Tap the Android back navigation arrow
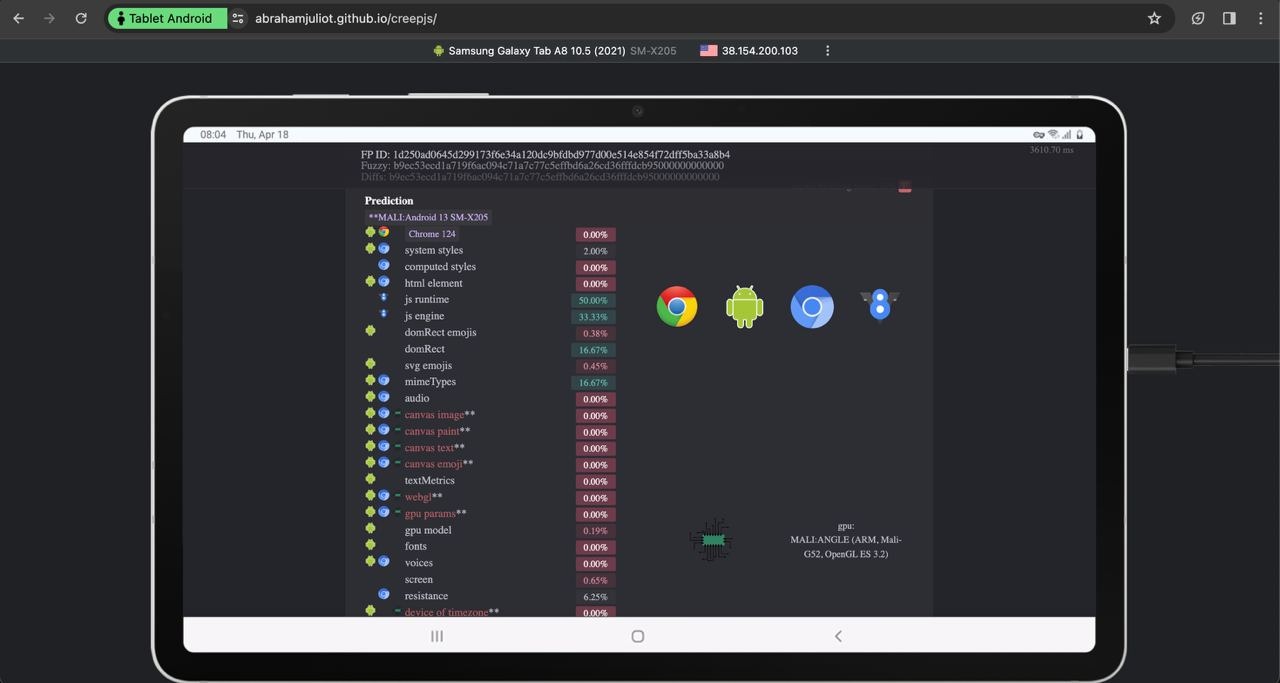The height and width of the screenshot is (683, 1280). click(838, 636)
